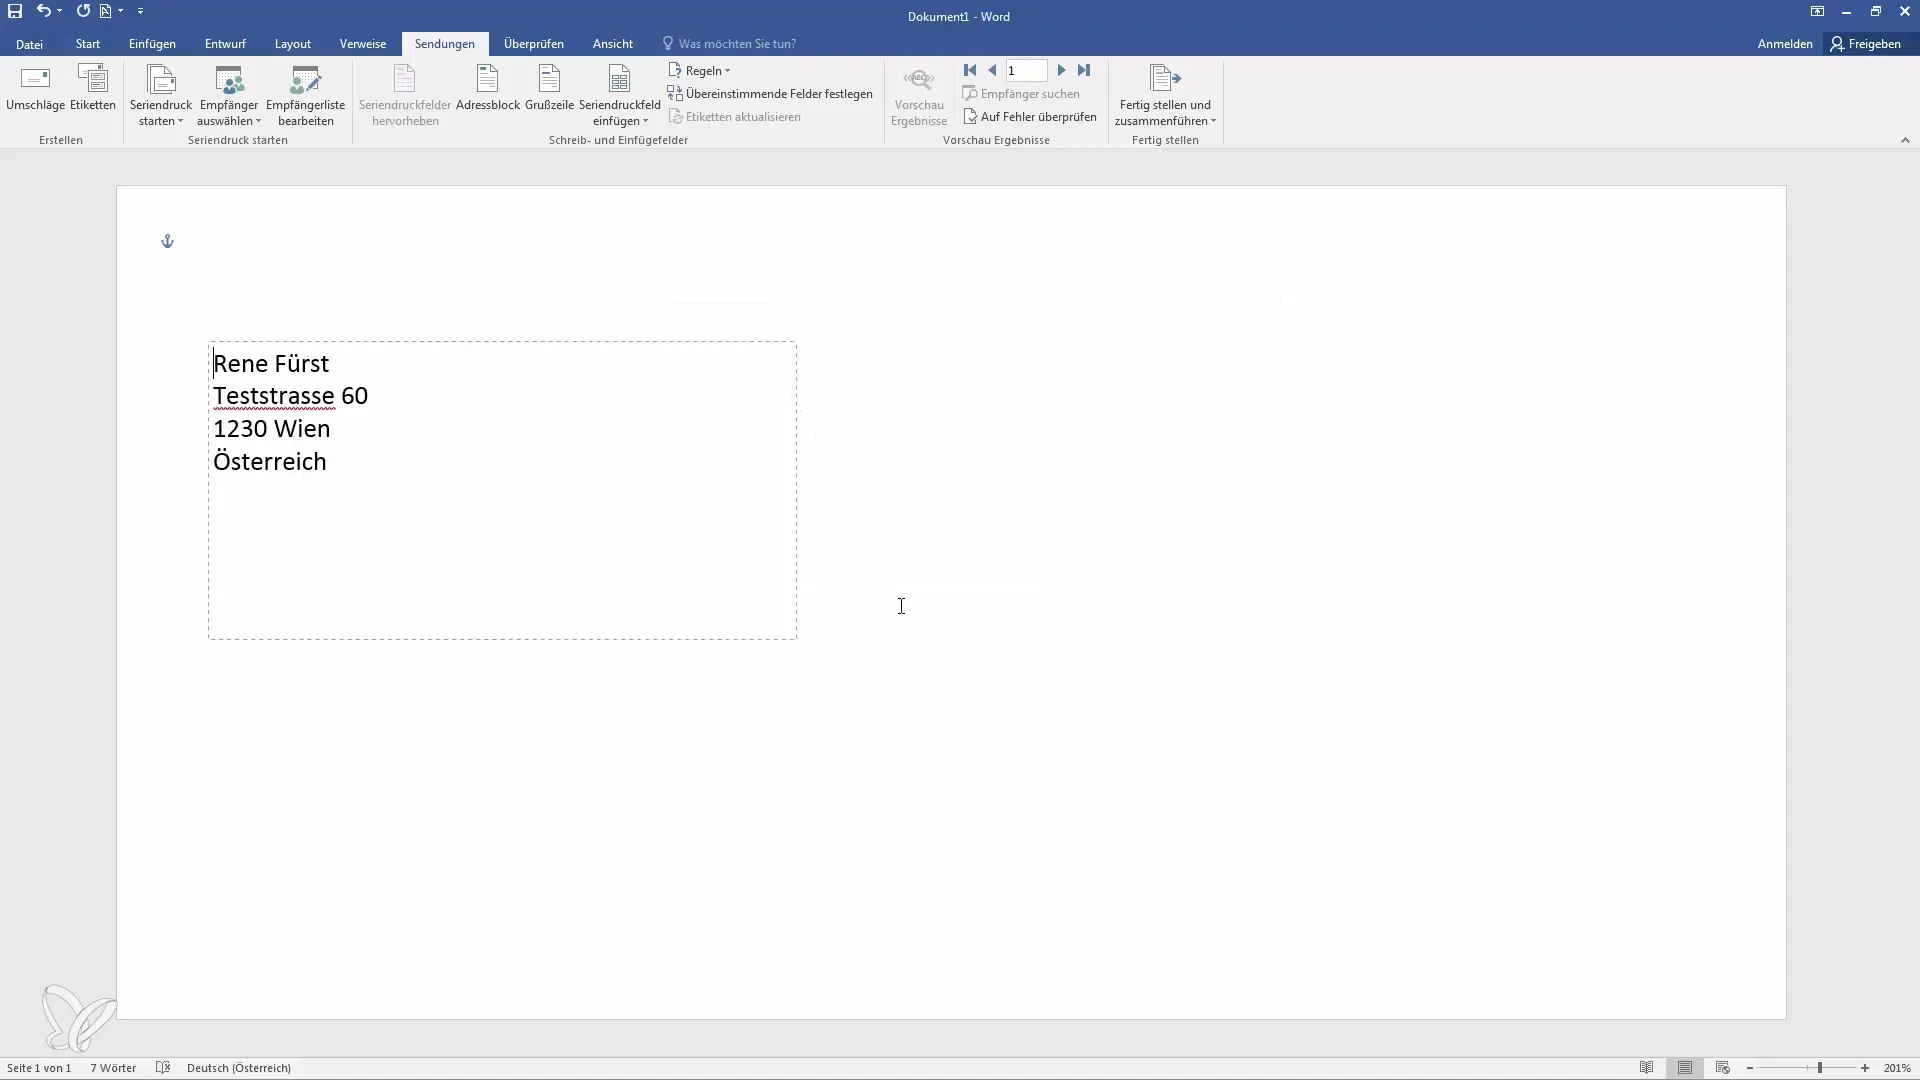
Task: Open Empfänger auswählen dropdown
Action: (x=229, y=96)
